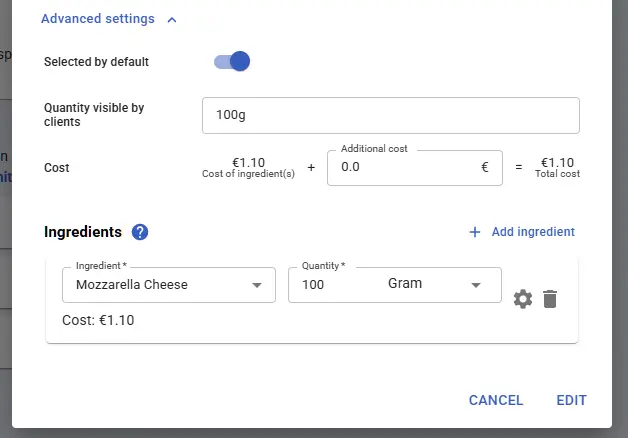Image resolution: width=628 pixels, height=438 pixels.
Task: Click the help icon beside Ingredients
Action: click(x=140, y=232)
